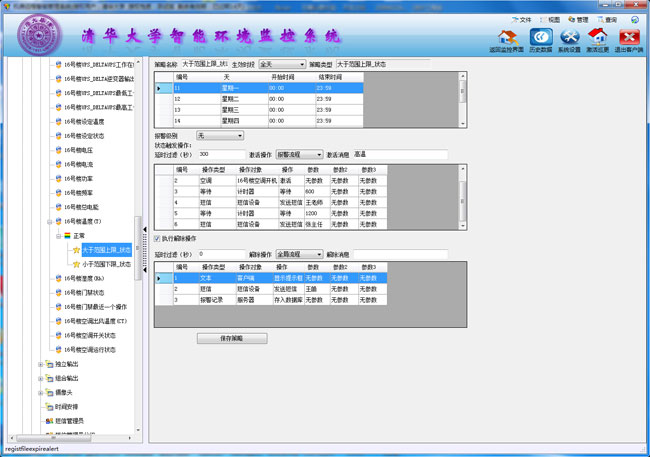This screenshot has height=457, width=650.
Task: Select the 小于范围下限_状态 tree item
Action: [105, 264]
